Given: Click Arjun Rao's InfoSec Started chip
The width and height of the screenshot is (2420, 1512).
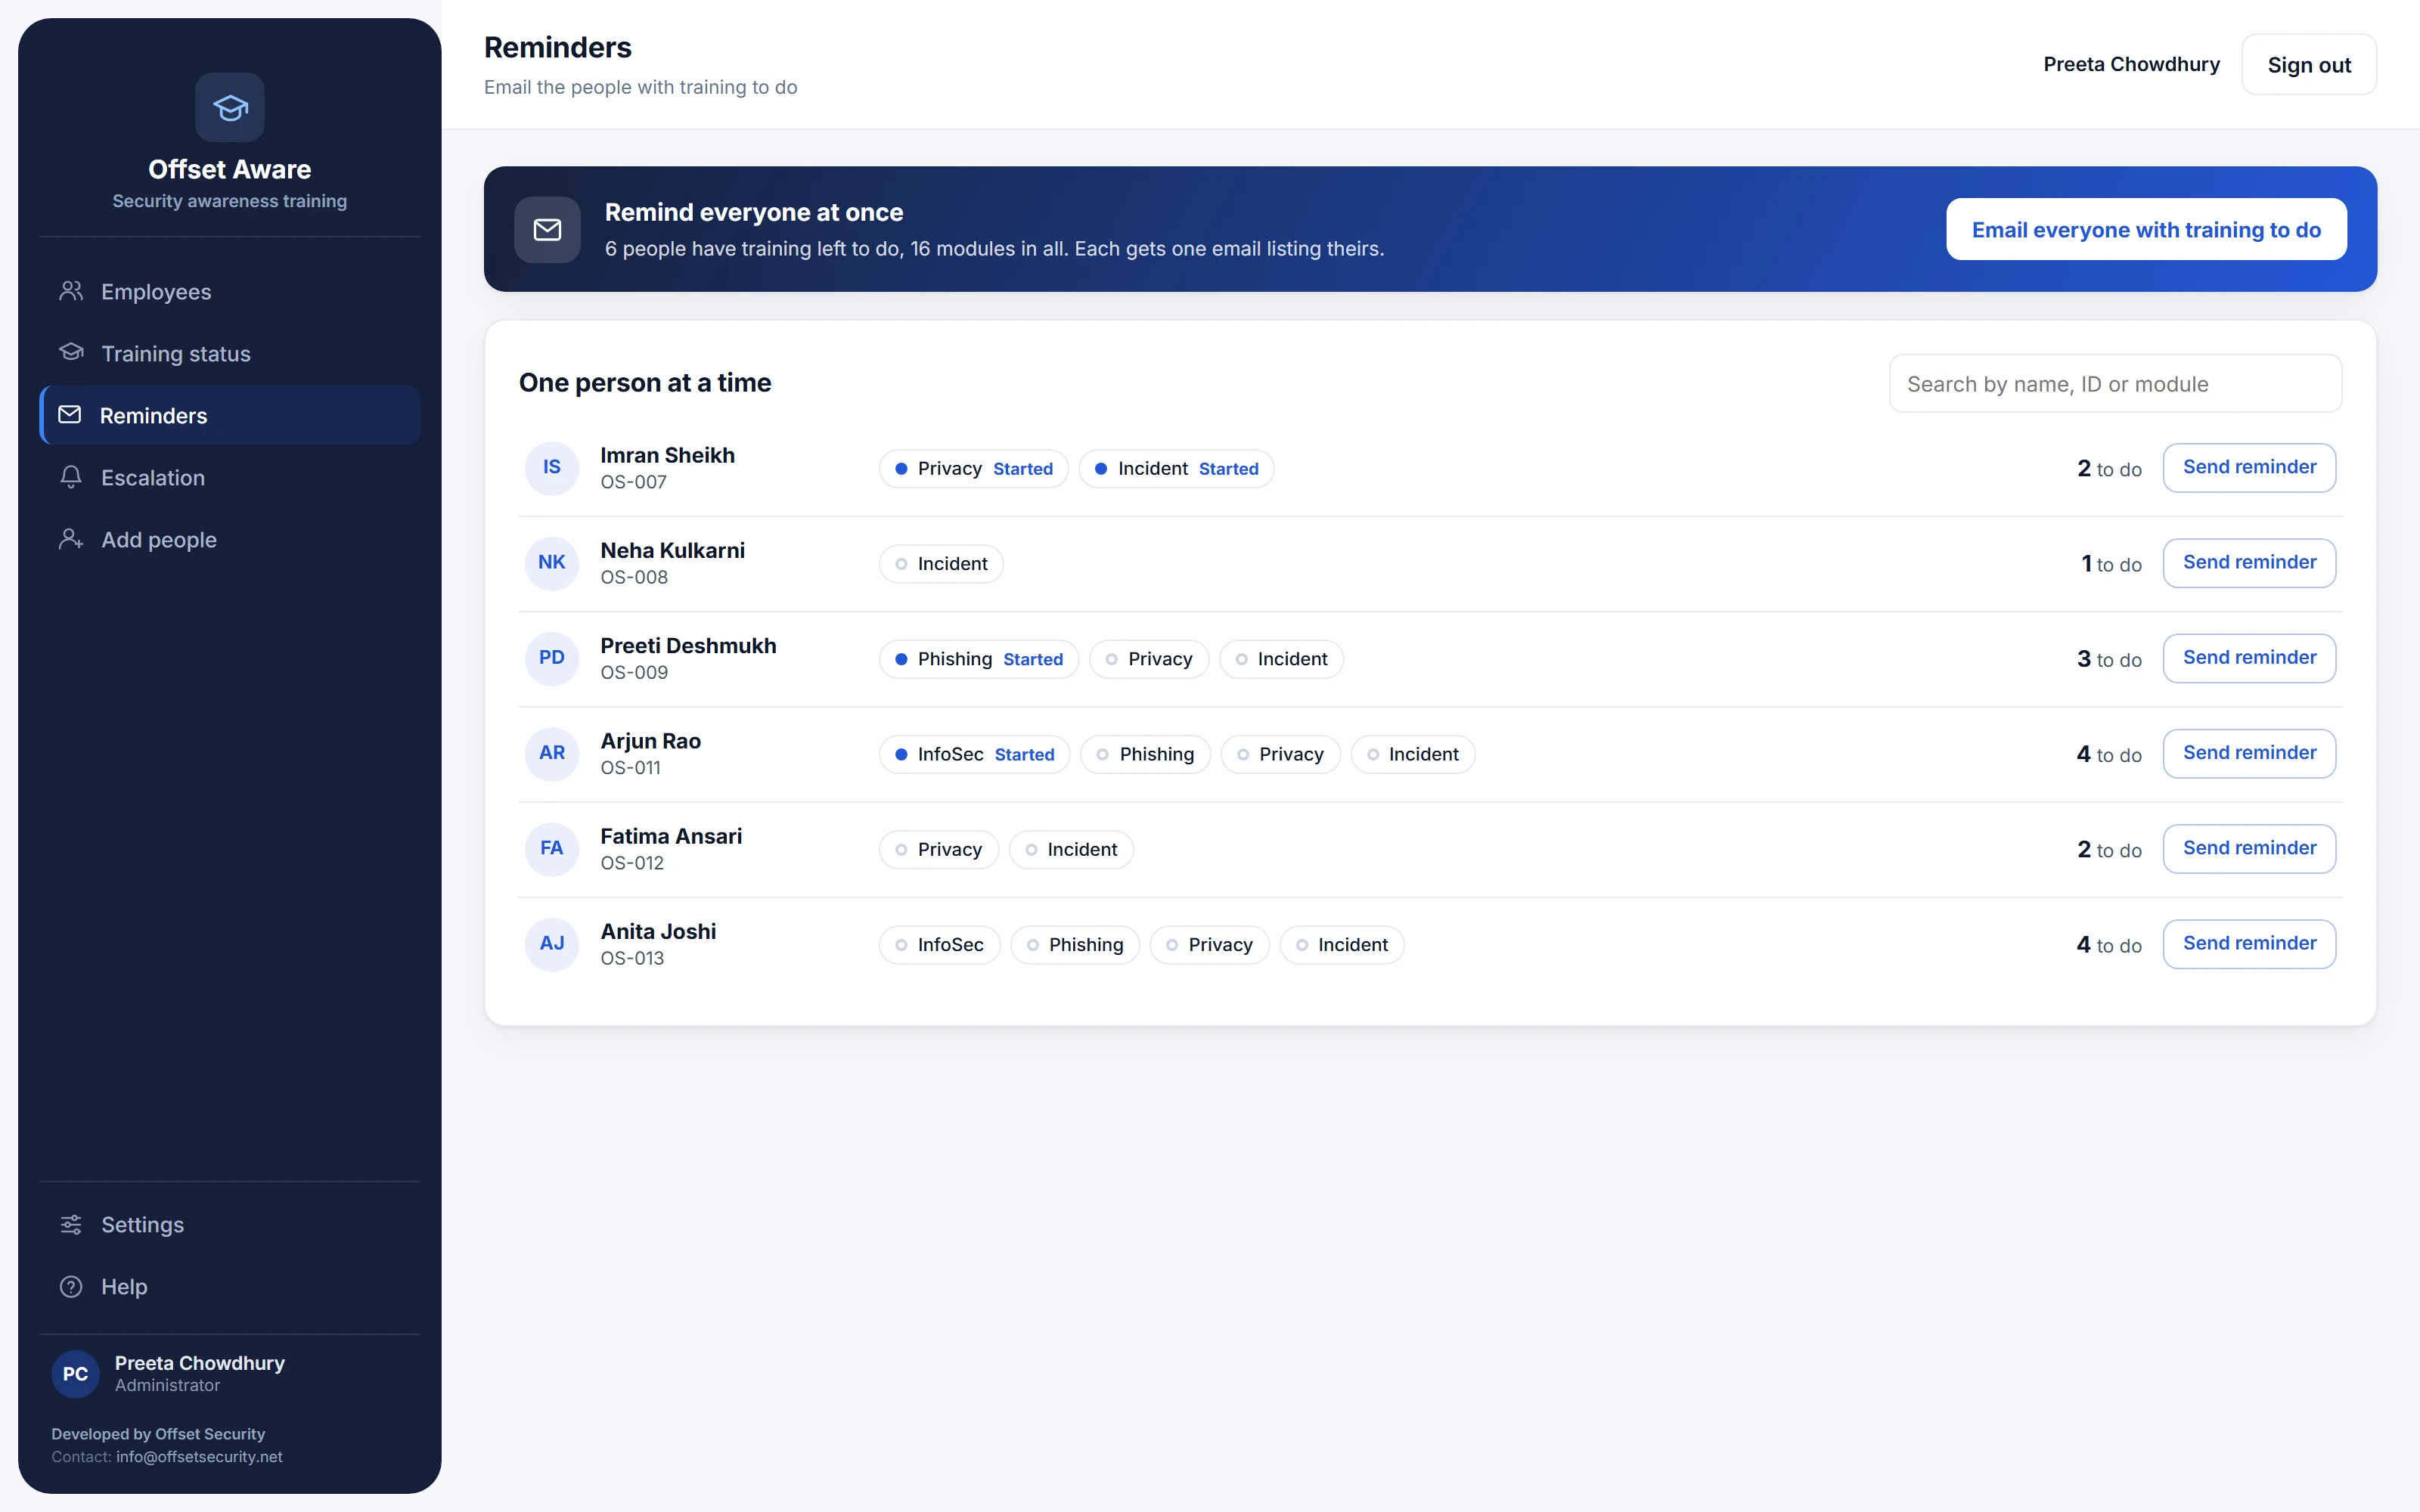Looking at the screenshot, I should (975, 754).
